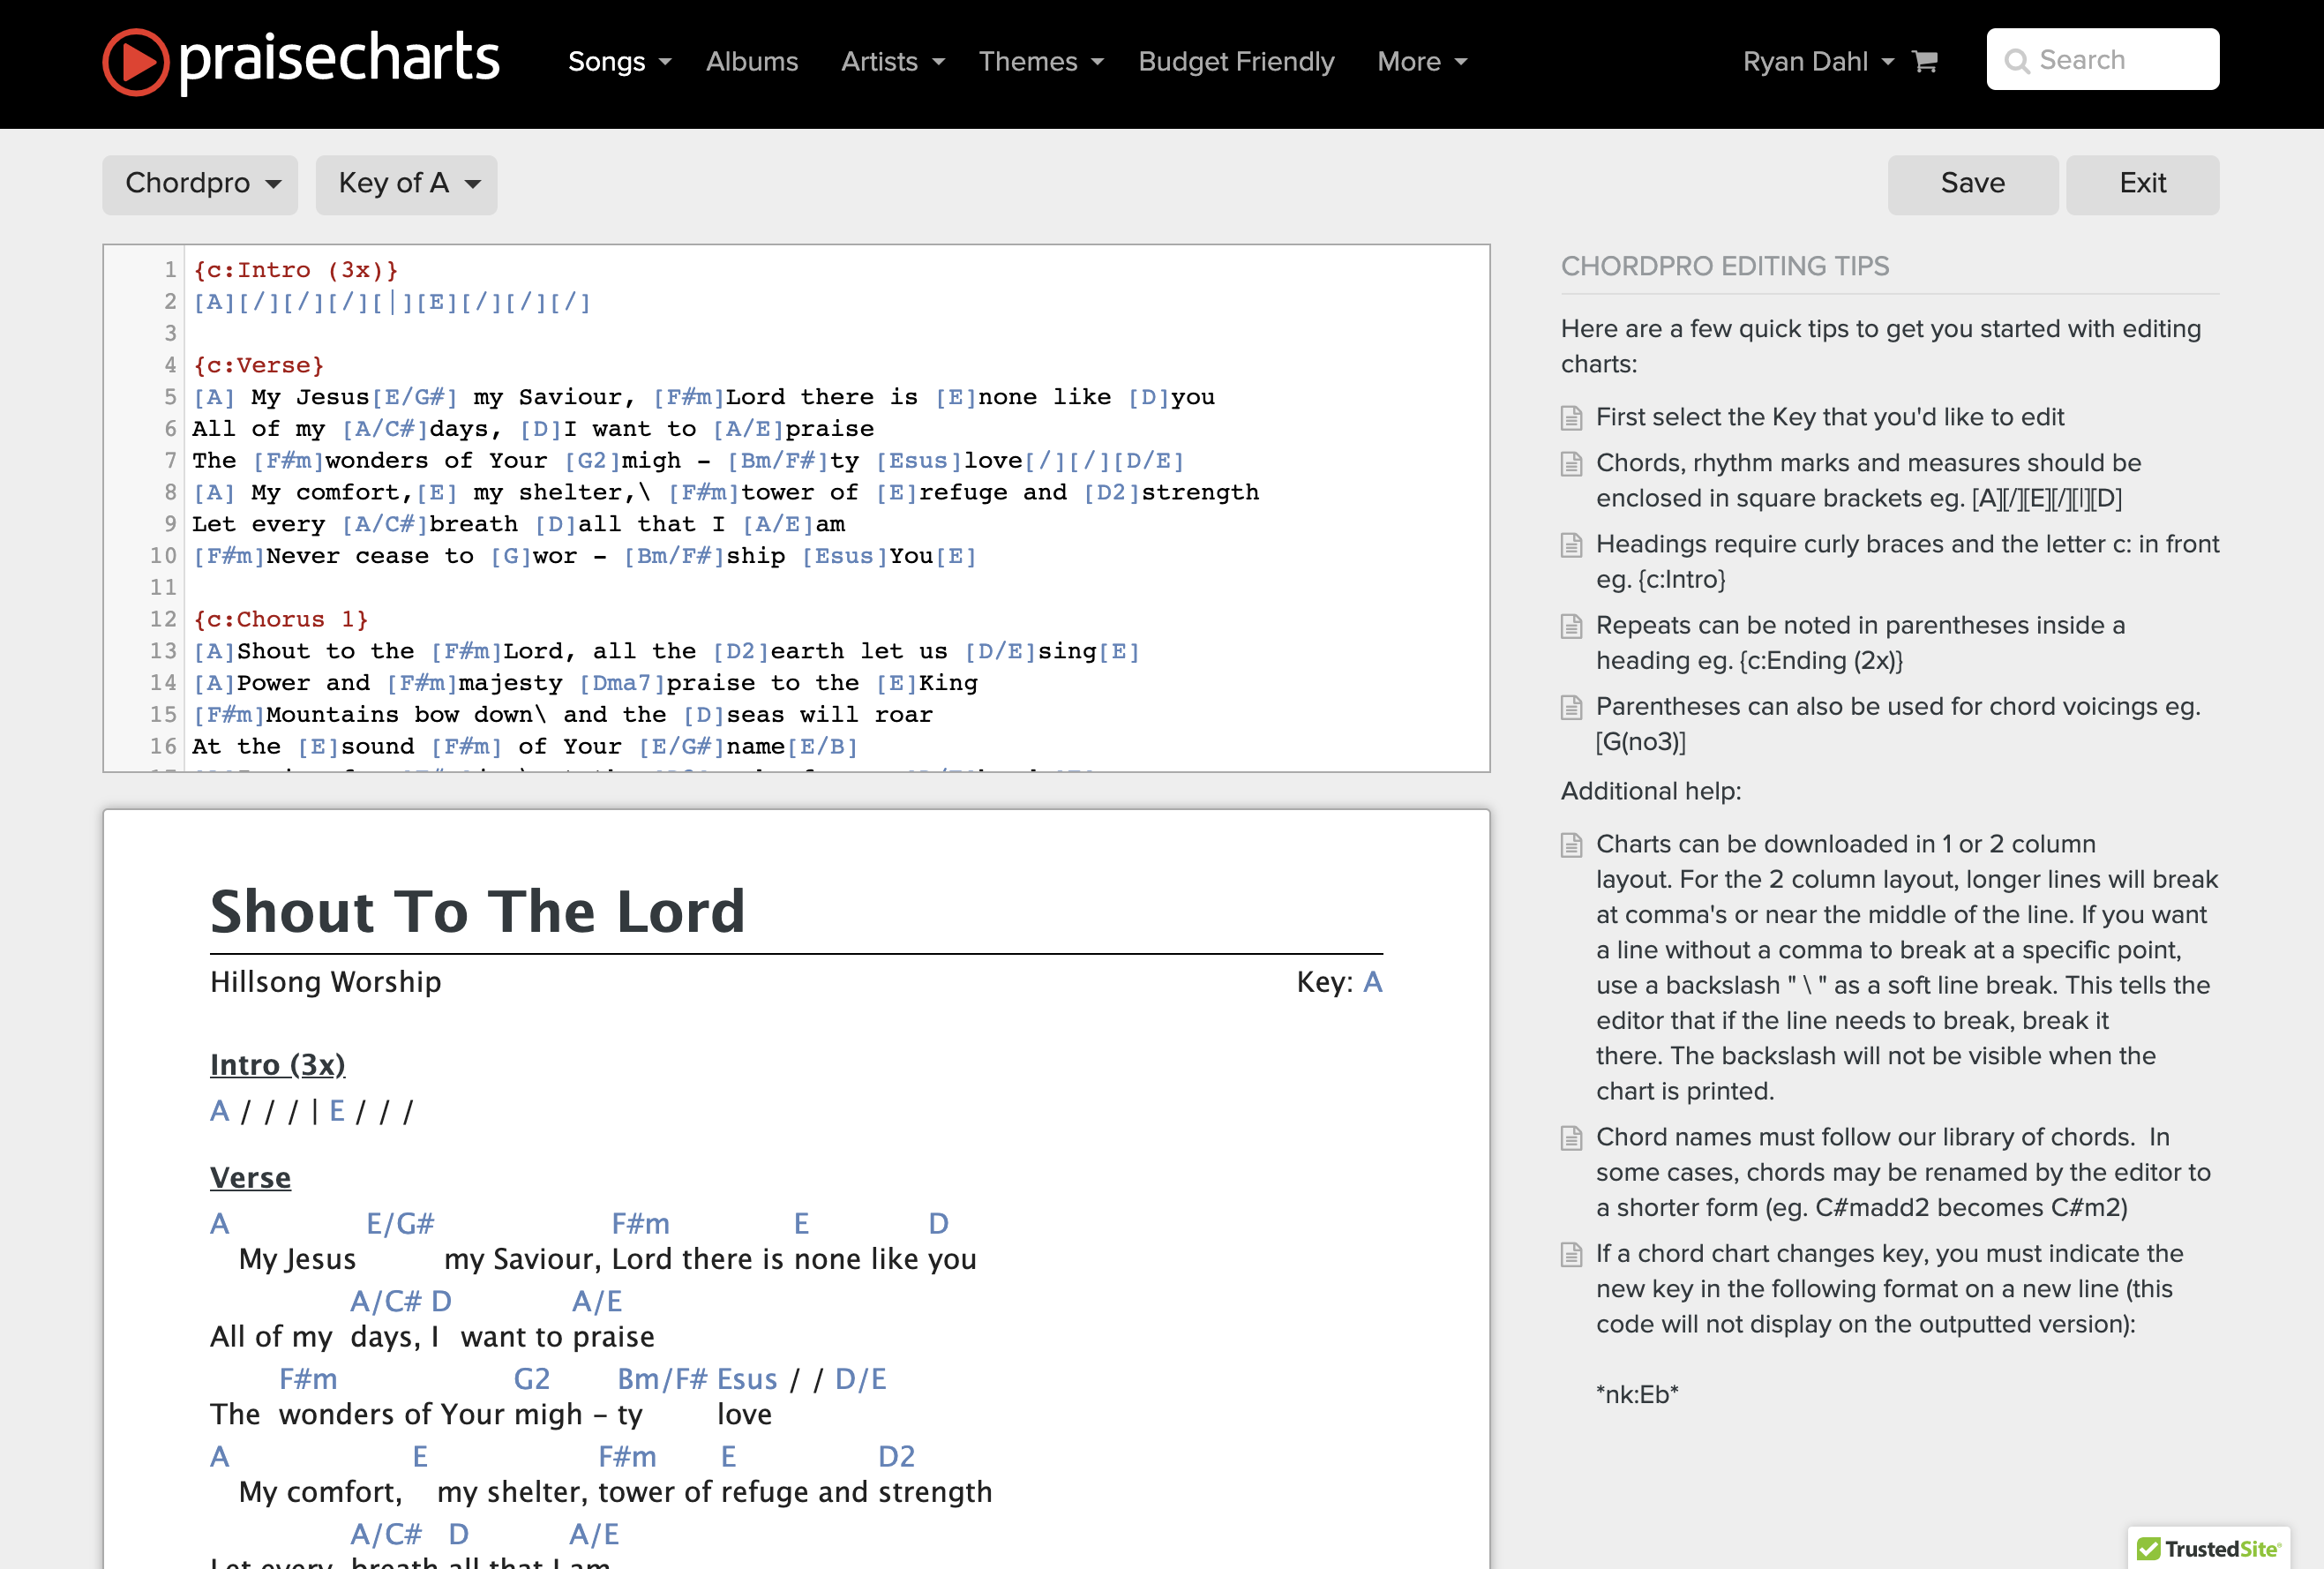Image resolution: width=2324 pixels, height=1569 pixels.
Task: Save the chord chart
Action: [1972, 184]
